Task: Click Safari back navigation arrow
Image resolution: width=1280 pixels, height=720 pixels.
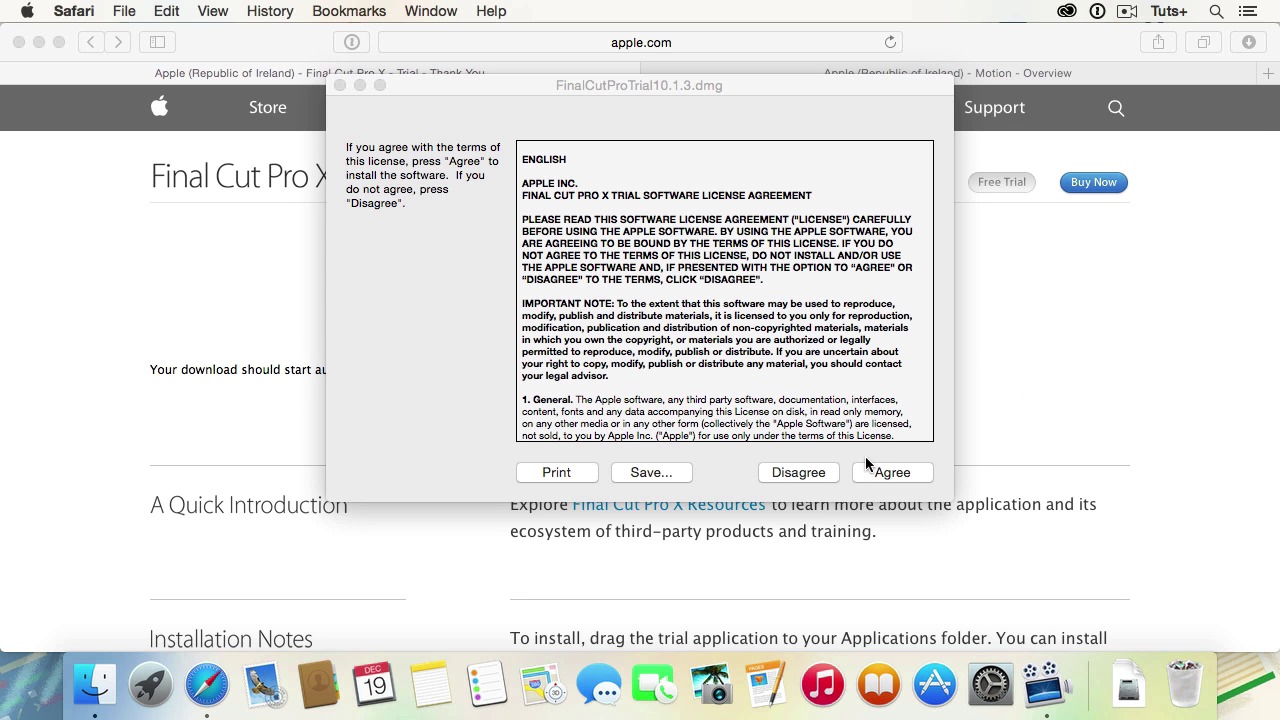Action: tap(91, 42)
